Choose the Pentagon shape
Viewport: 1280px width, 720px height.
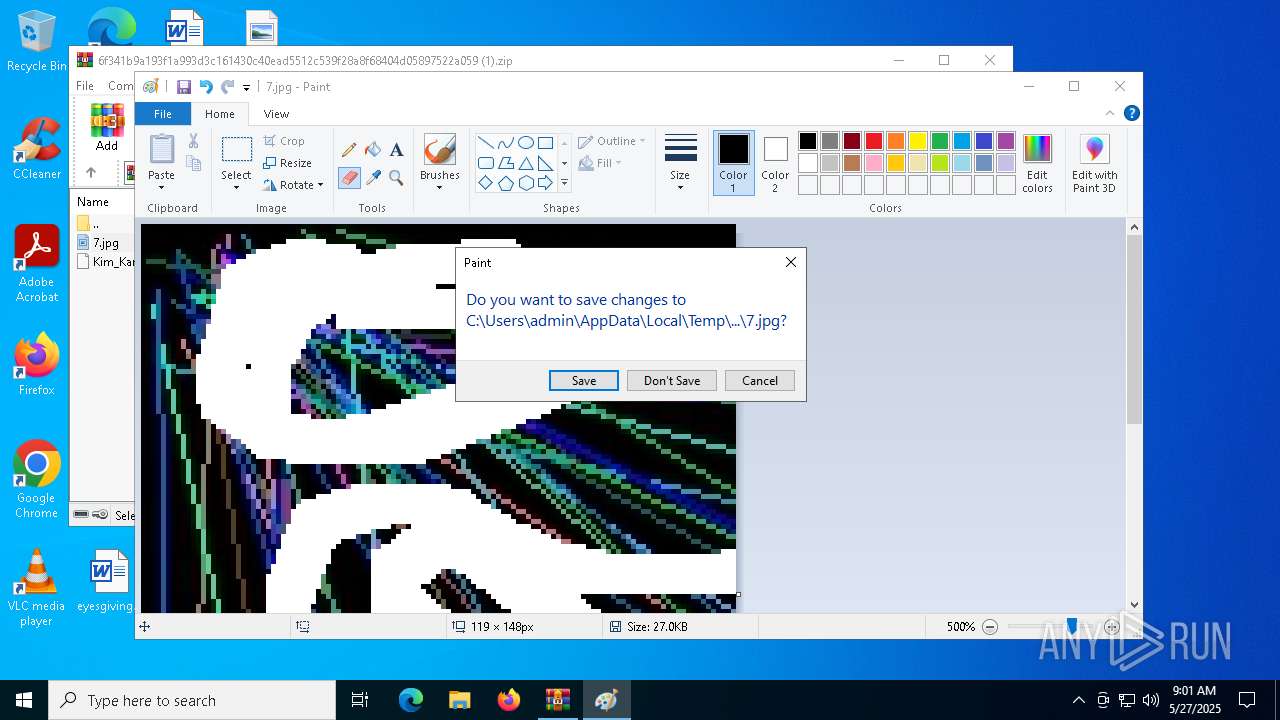click(505, 182)
